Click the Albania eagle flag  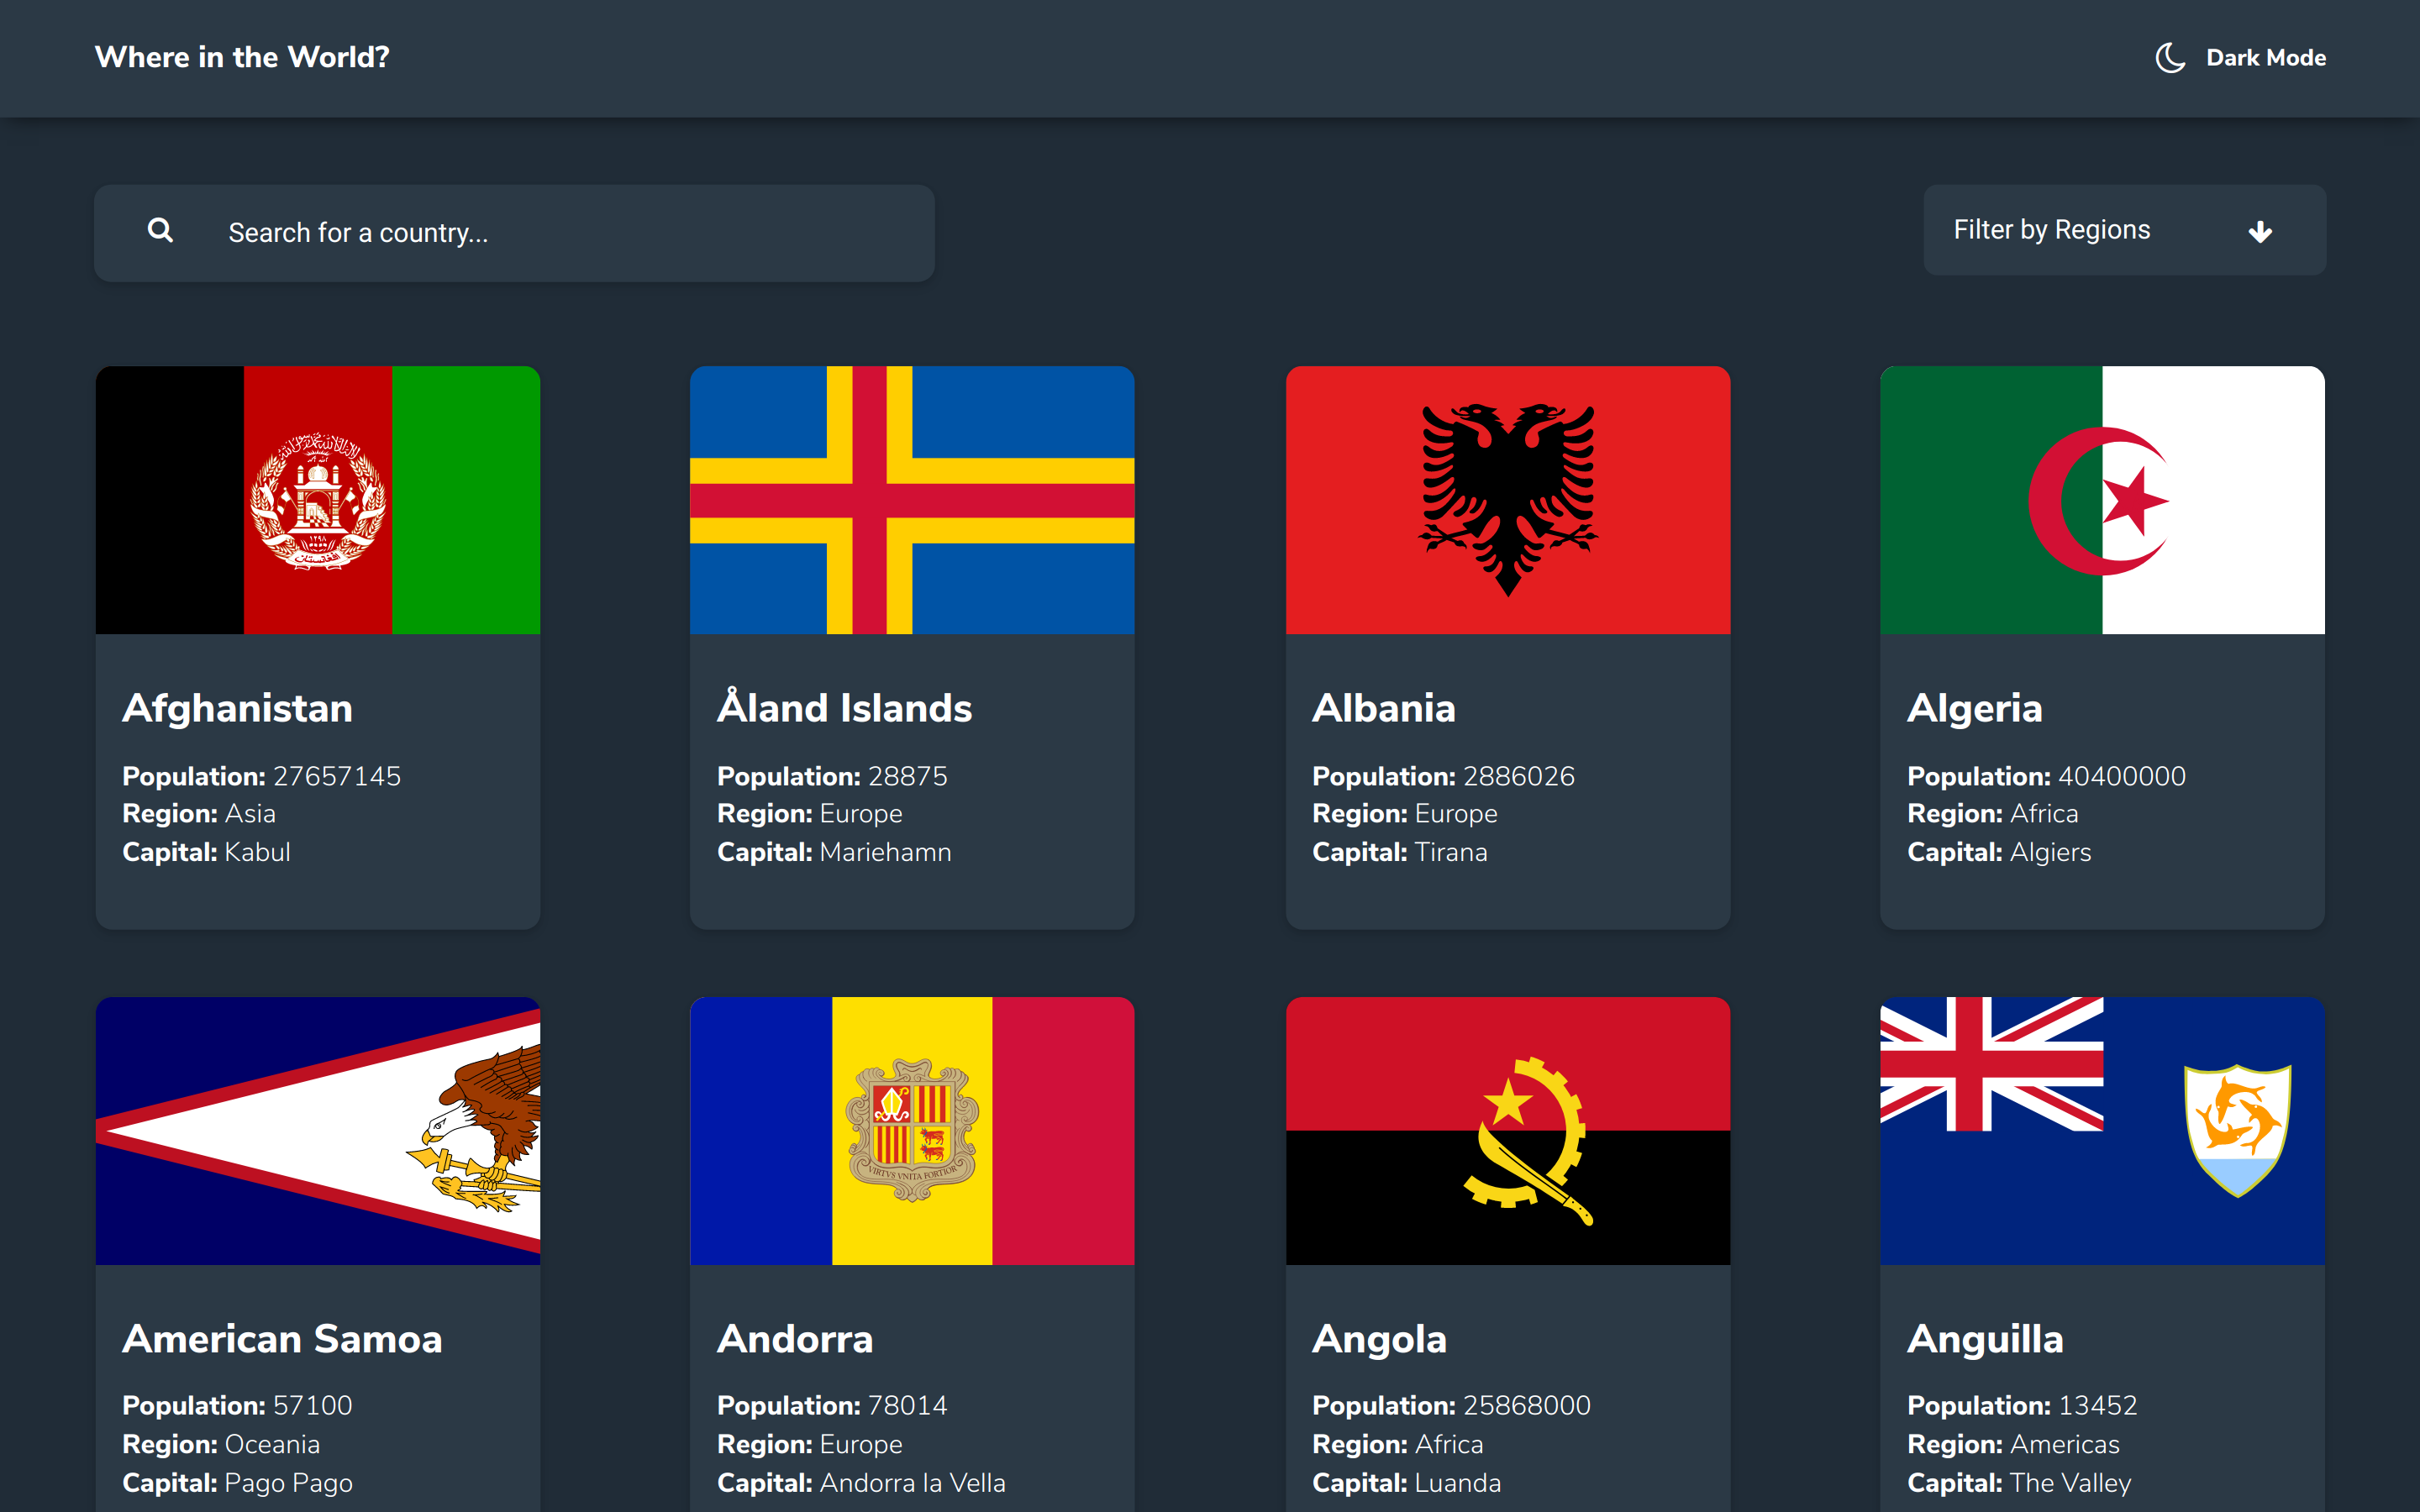[x=1507, y=500]
